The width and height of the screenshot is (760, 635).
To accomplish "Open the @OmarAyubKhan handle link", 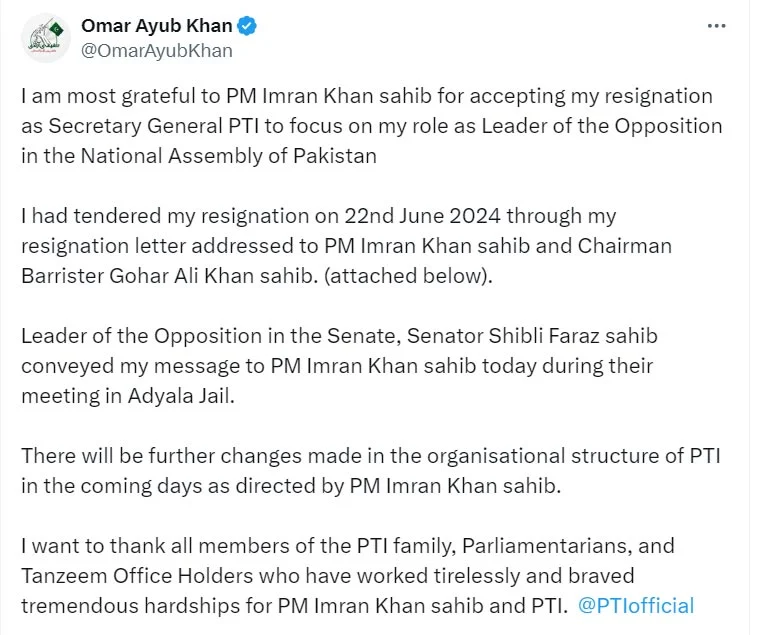I will point(156,51).
